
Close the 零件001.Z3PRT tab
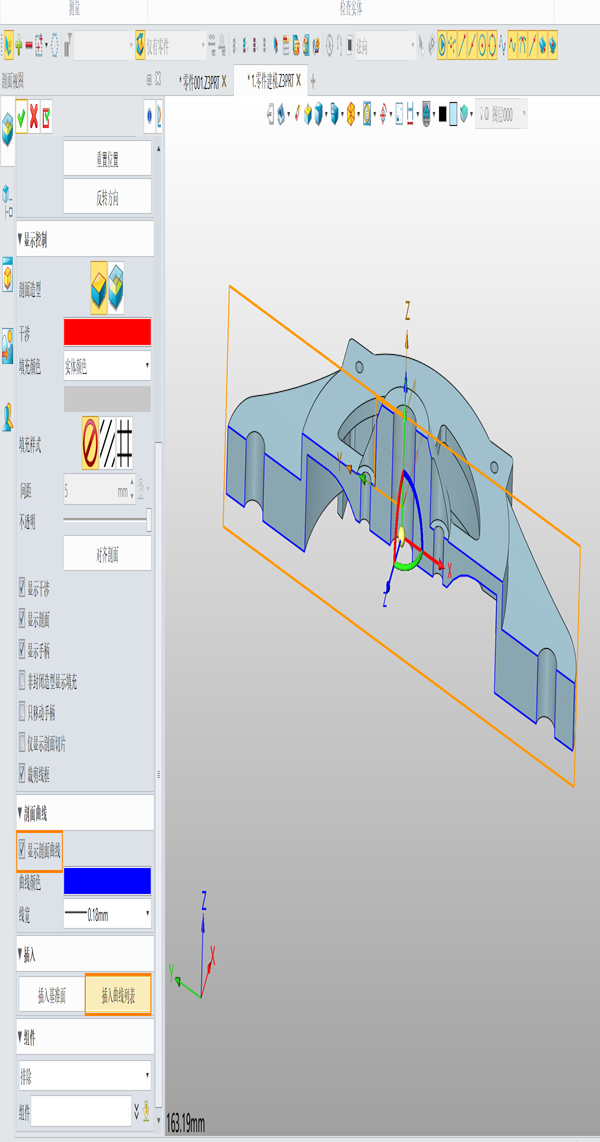click(x=224, y=81)
